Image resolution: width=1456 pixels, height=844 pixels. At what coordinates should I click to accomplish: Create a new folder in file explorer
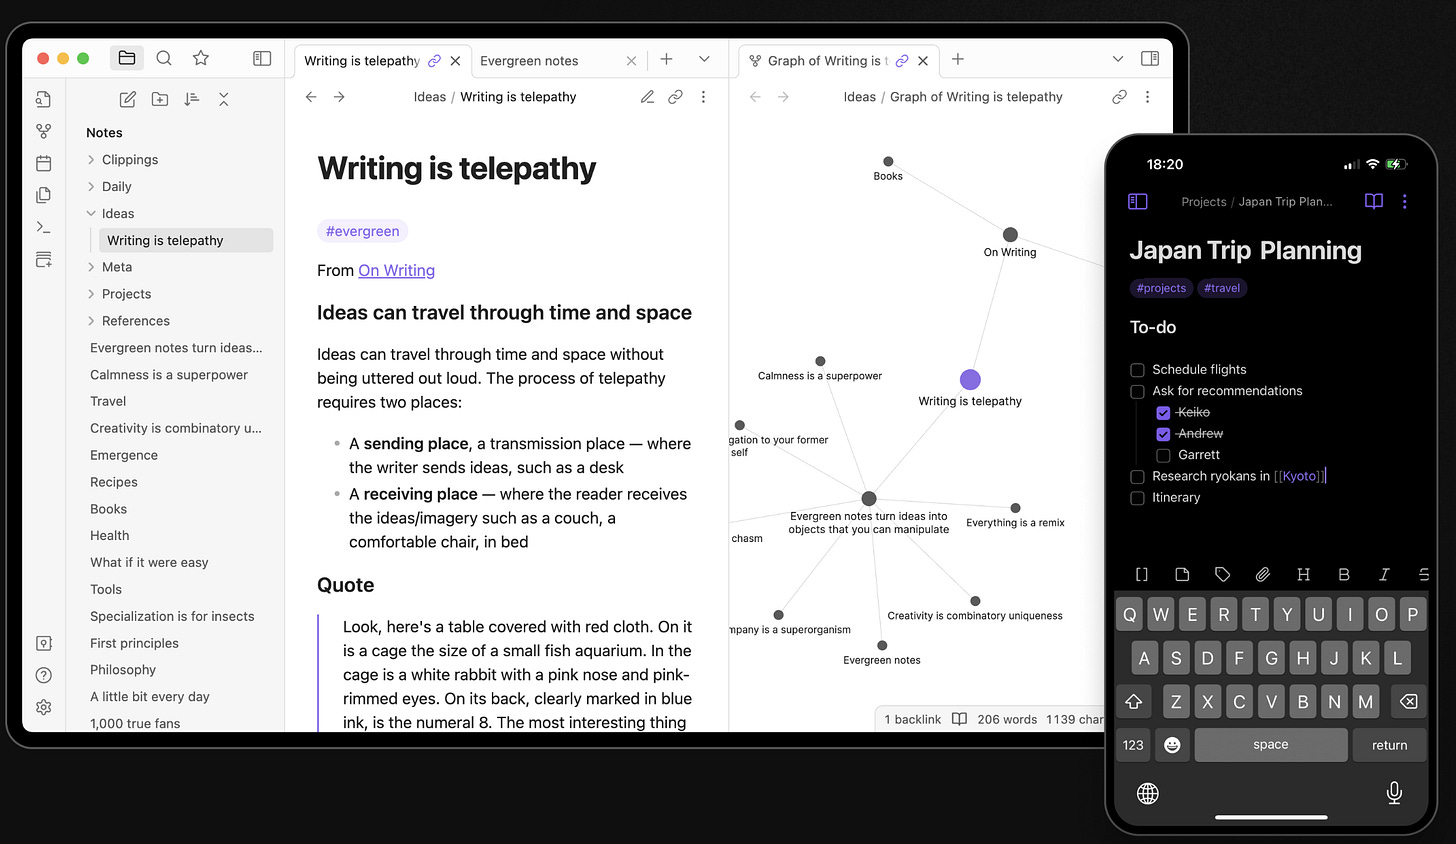160,99
